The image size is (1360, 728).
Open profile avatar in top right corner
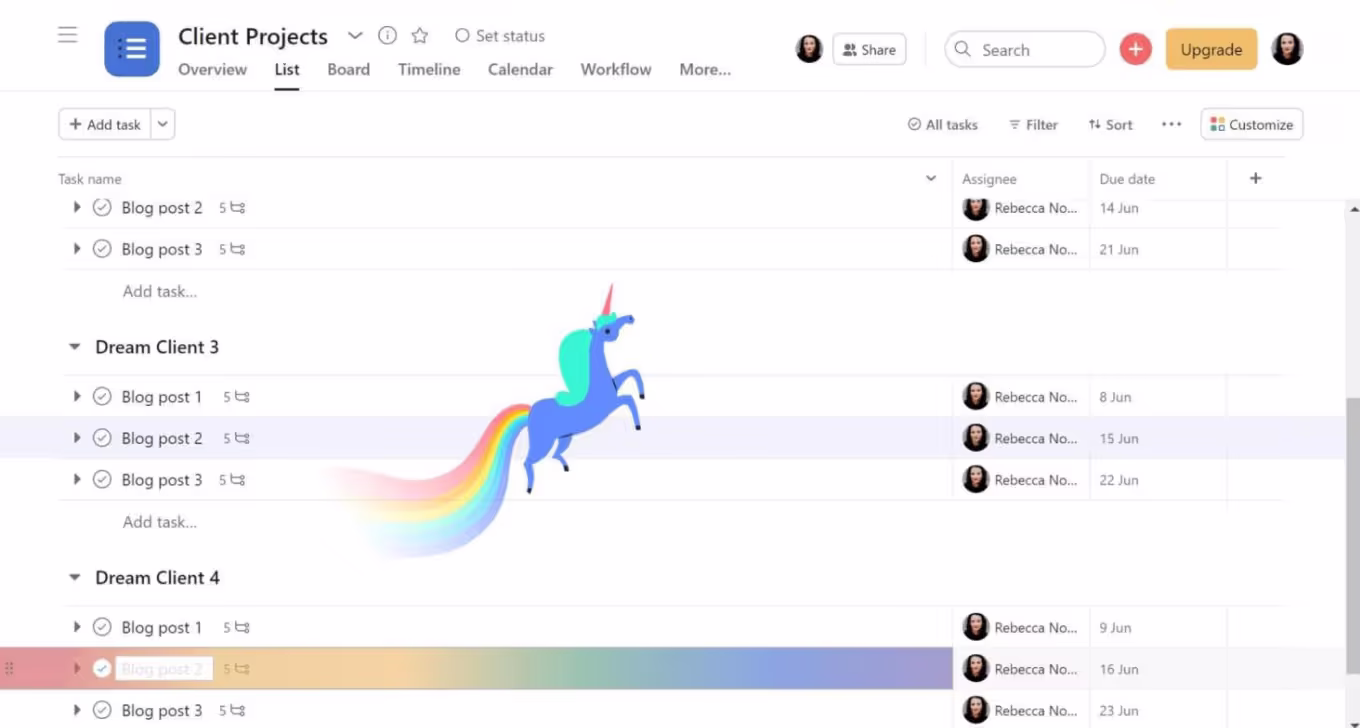tap(1287, 49)
